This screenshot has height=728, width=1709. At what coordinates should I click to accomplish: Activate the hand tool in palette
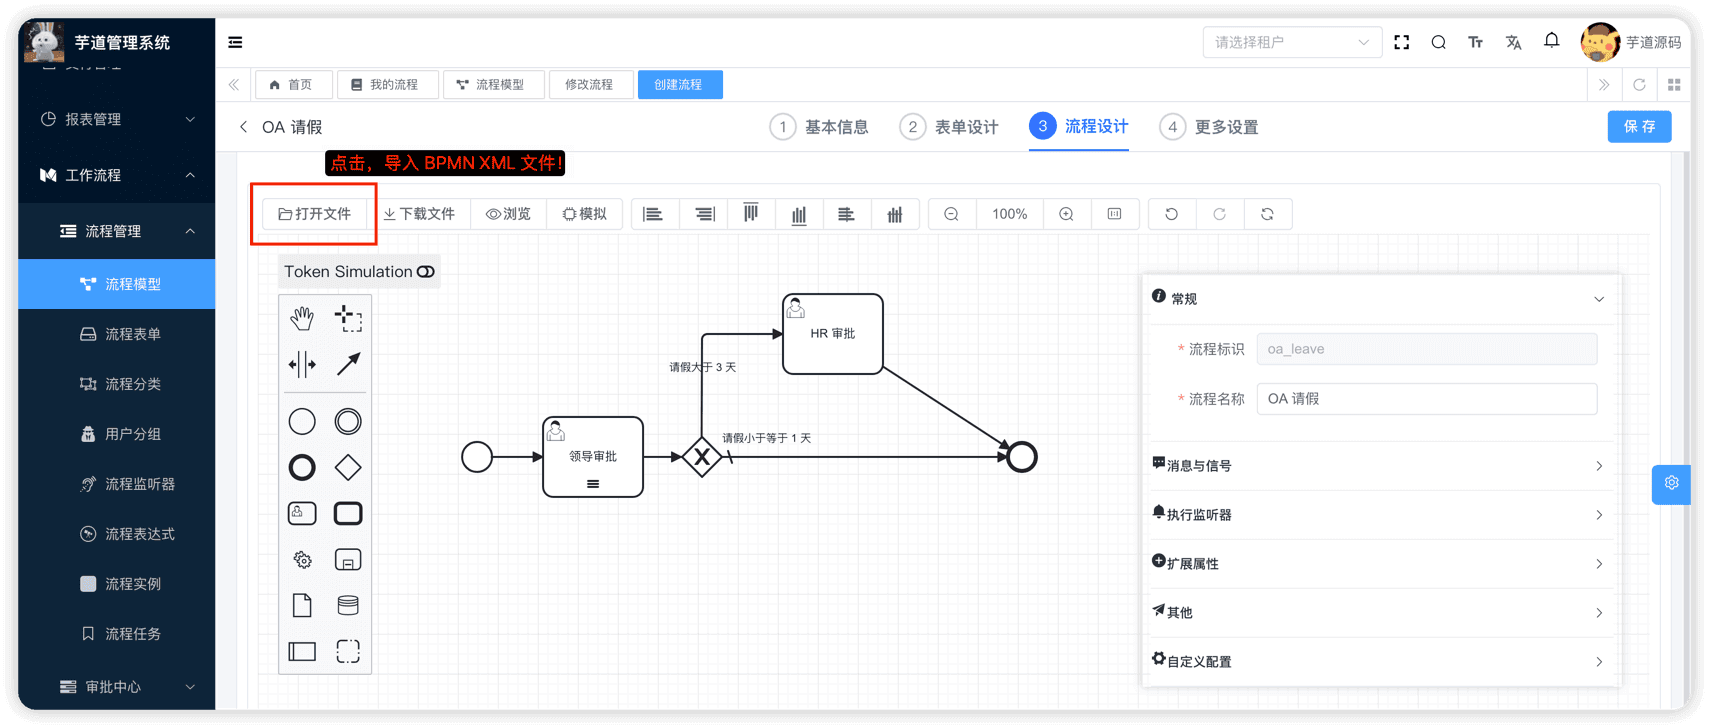[302, 319]
